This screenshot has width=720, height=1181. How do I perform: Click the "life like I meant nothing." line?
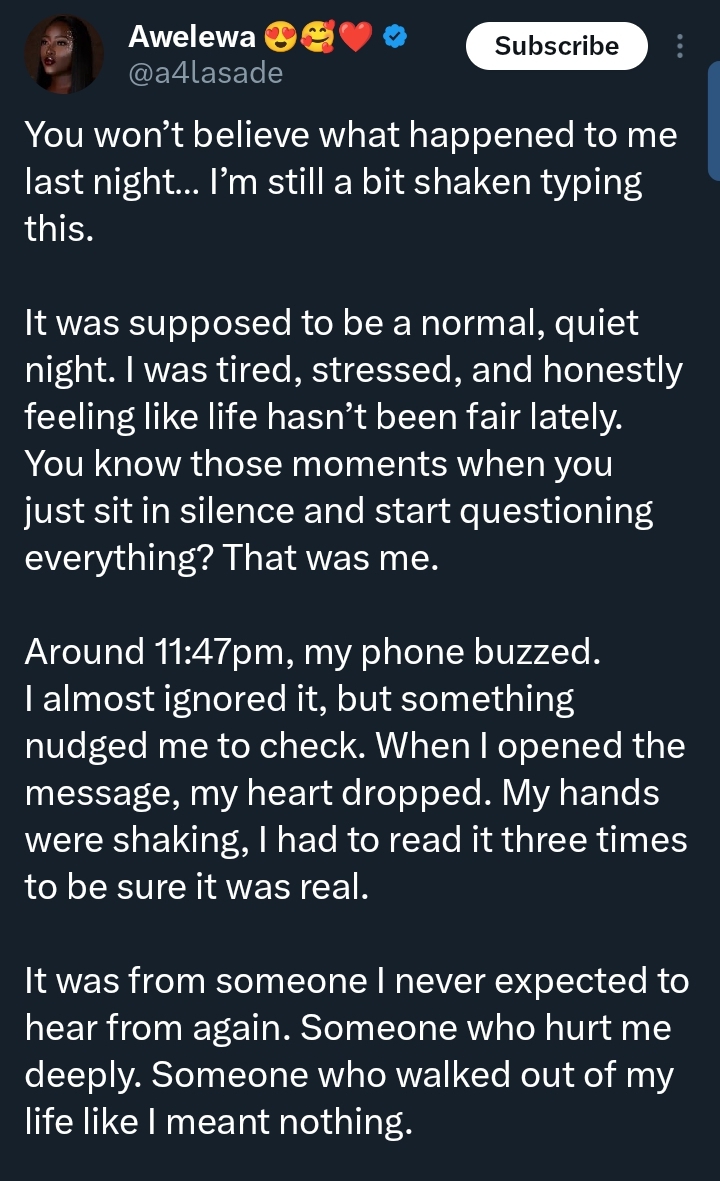coord(218,1123)
